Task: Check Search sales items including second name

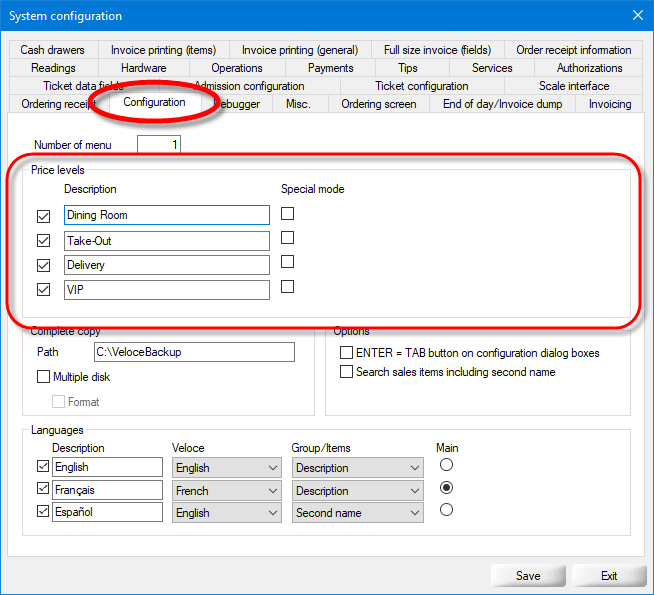Action: point(346,372)
